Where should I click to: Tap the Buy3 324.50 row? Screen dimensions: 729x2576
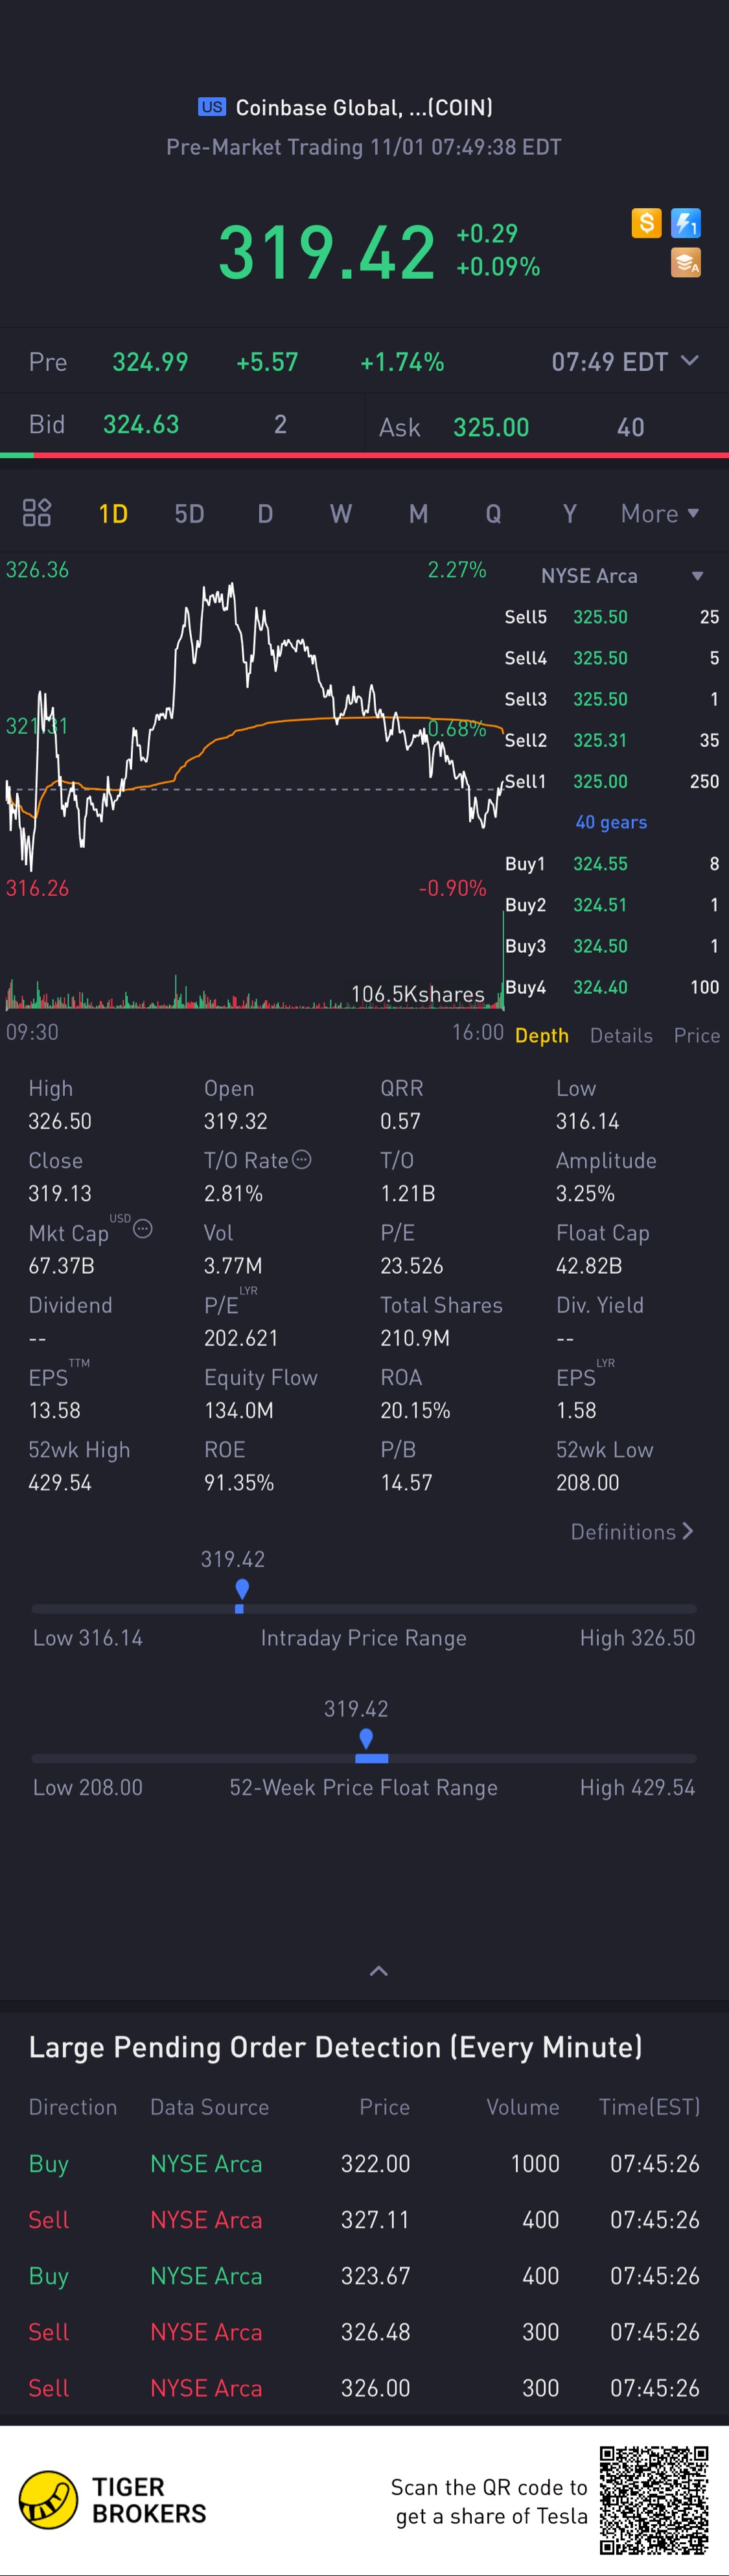(611, 945)
